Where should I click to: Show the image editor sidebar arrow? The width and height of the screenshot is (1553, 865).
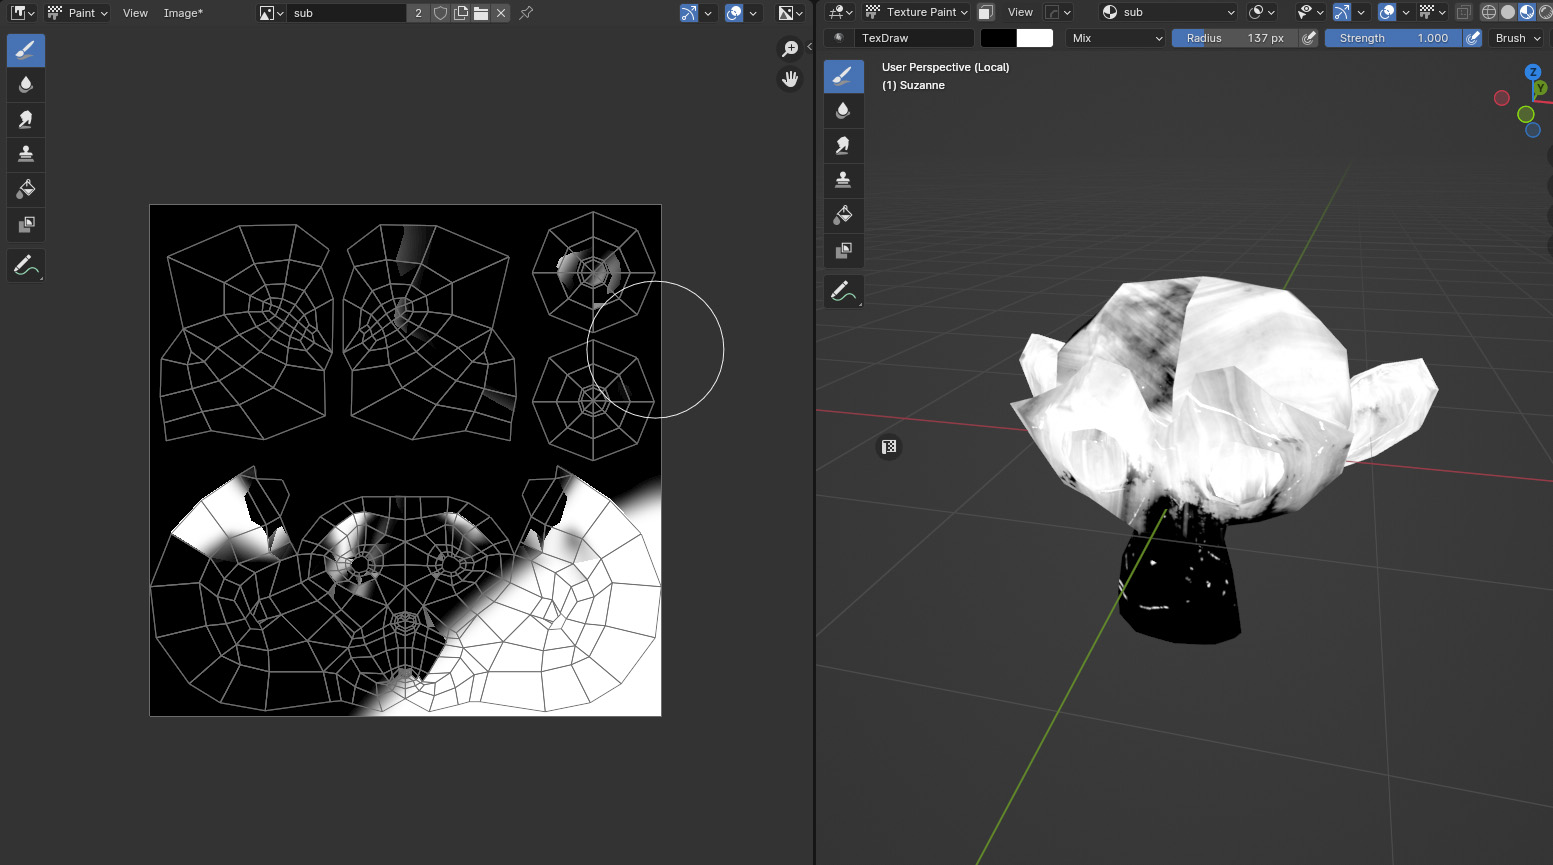point(809,46)
